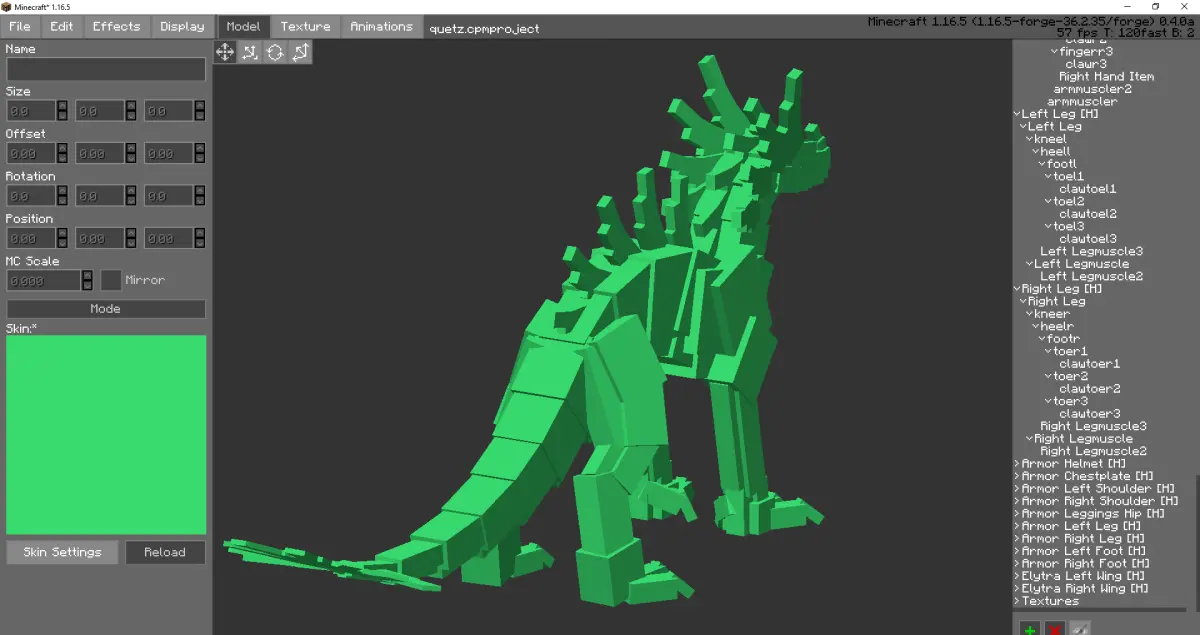Viewport: 1200px width, 635px height.
Task: Select the 'heelr' tree item
Action: point(1057,326)
